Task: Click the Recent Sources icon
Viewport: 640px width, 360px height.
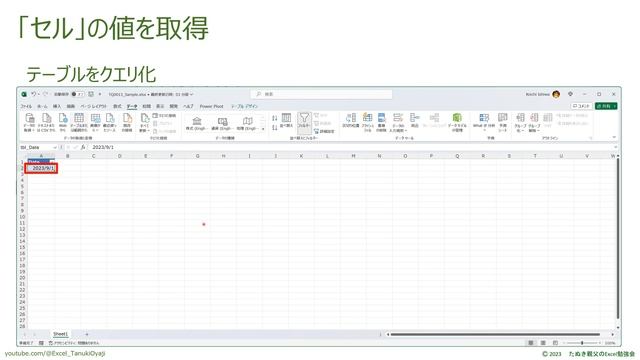Action: [110, 122]
